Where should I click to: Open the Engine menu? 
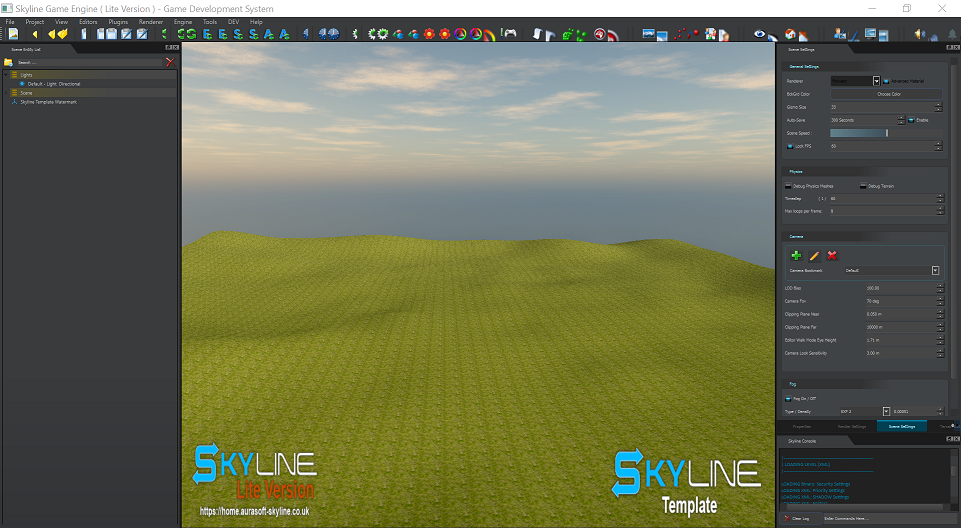point(183,22)
